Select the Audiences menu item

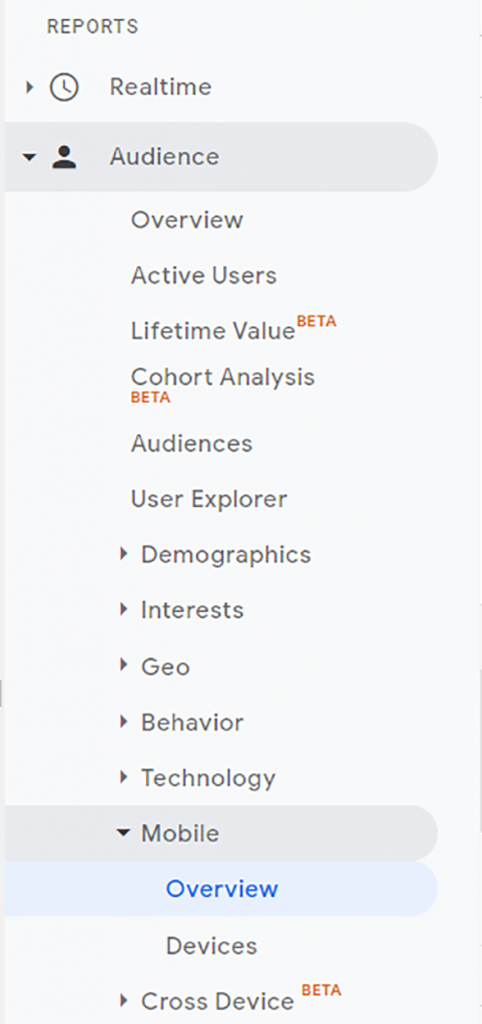pyautogui.click(x=191, y=443)
